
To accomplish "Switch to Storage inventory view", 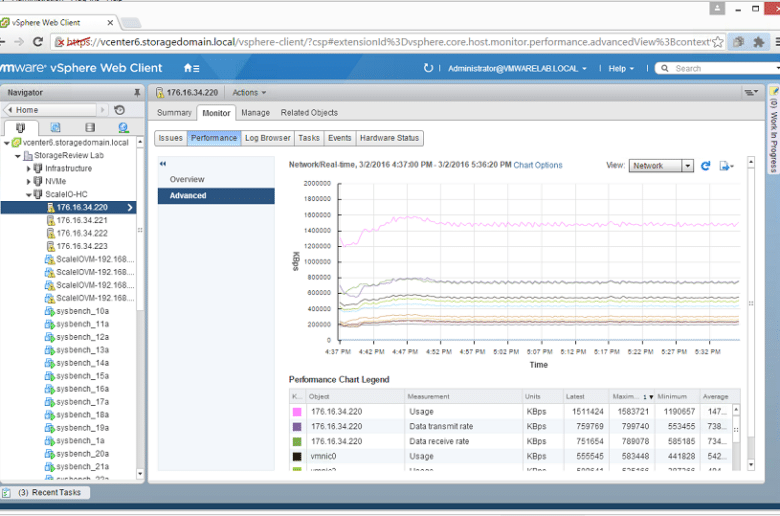I will pyautogui.click(x=90, y=127).
